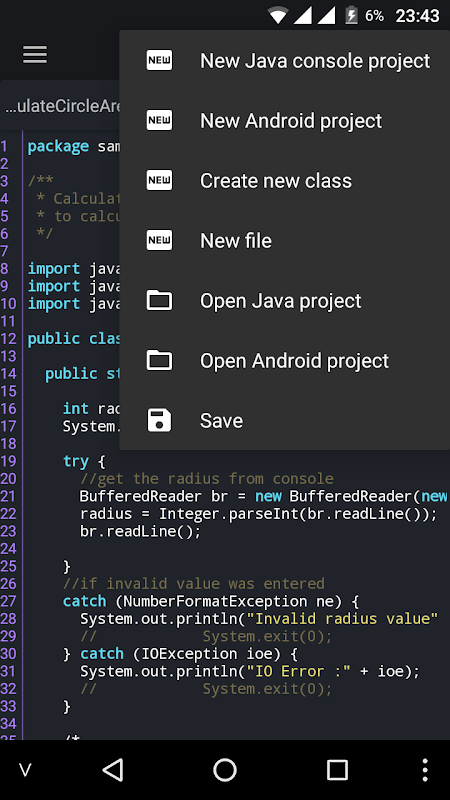450x800 pixels.
Task: Click the 'public' keyword on line 12
Action: click(x=54, y=339)
